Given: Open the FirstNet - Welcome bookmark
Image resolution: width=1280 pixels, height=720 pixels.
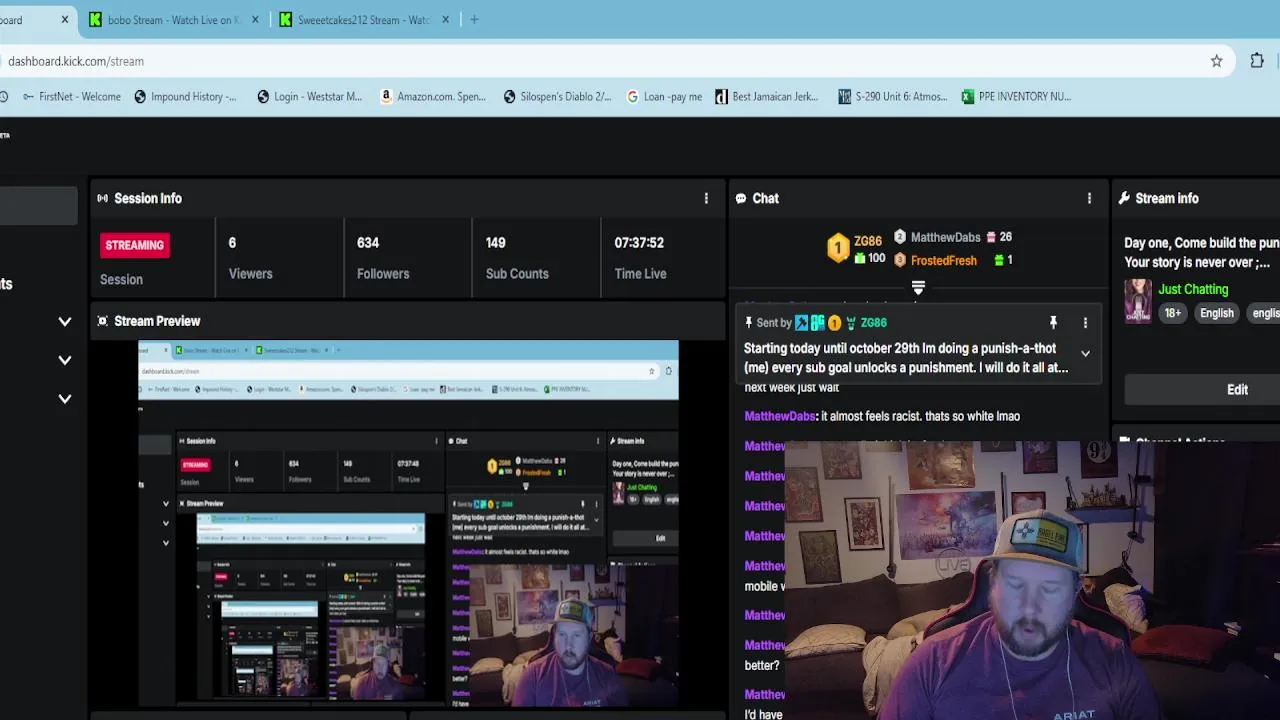Looking at the screenshot, I should point(70,97).
